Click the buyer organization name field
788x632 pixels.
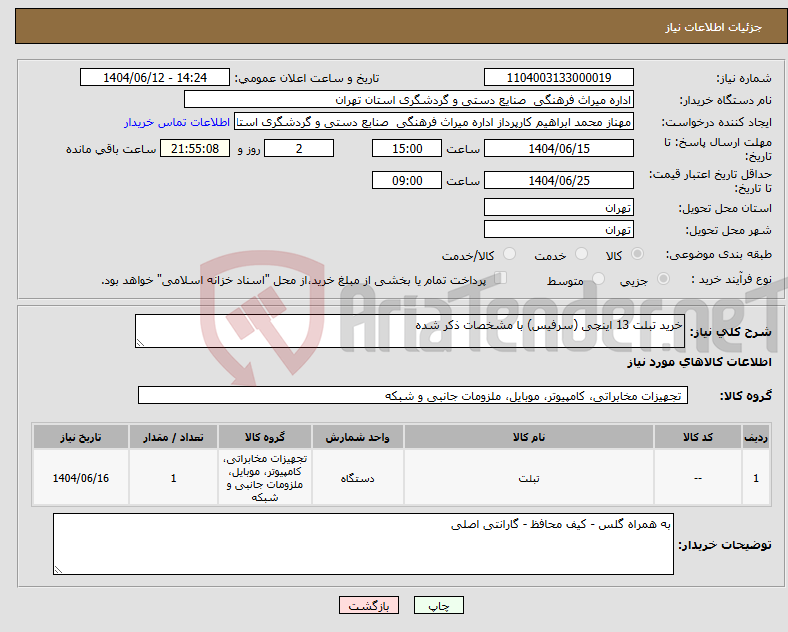[409, 99]
